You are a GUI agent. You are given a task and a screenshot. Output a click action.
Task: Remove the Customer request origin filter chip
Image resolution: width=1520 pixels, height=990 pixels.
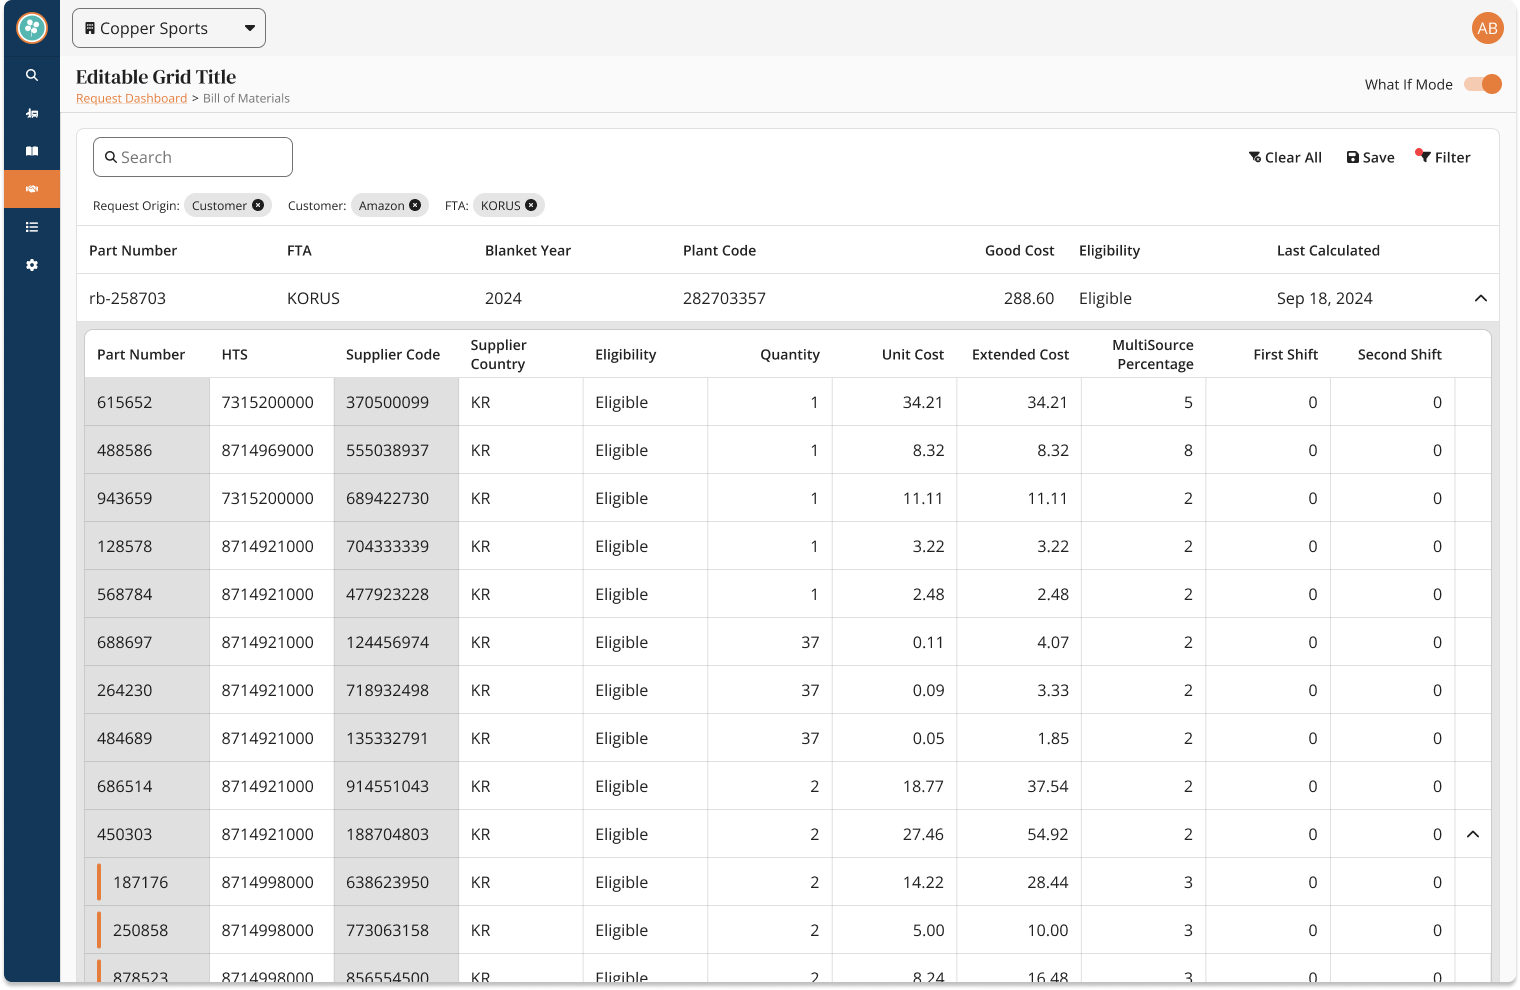coord(258,205)
